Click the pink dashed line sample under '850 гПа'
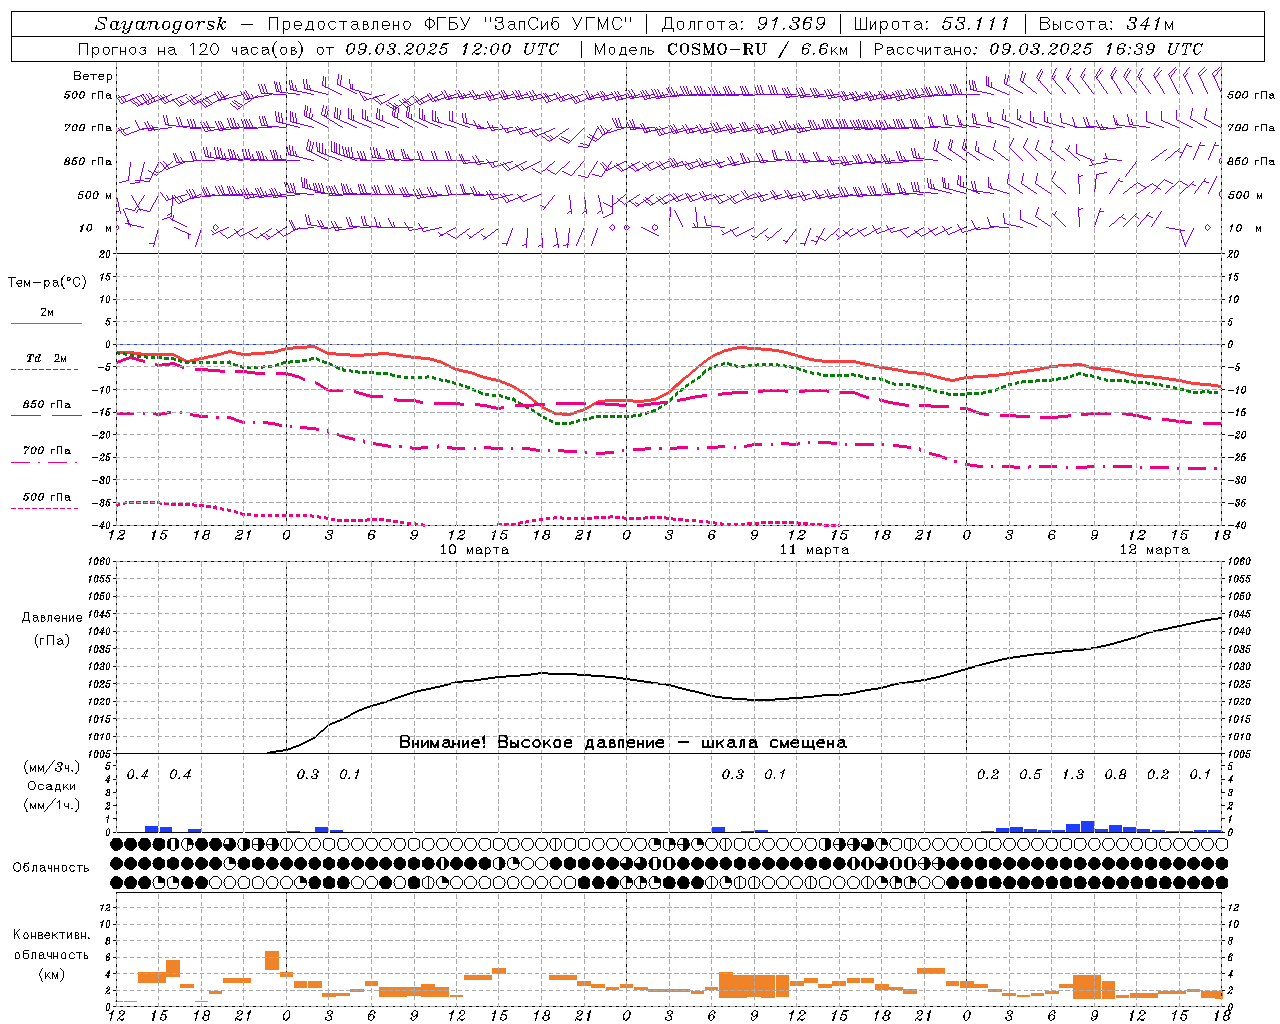 [x=46, y=415]
